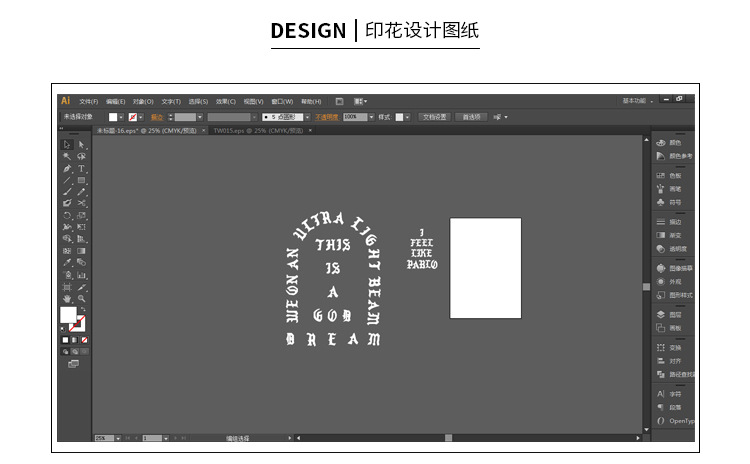Select the Gradient tool
The image size is (750, 464).
click(x=81, y=251)
